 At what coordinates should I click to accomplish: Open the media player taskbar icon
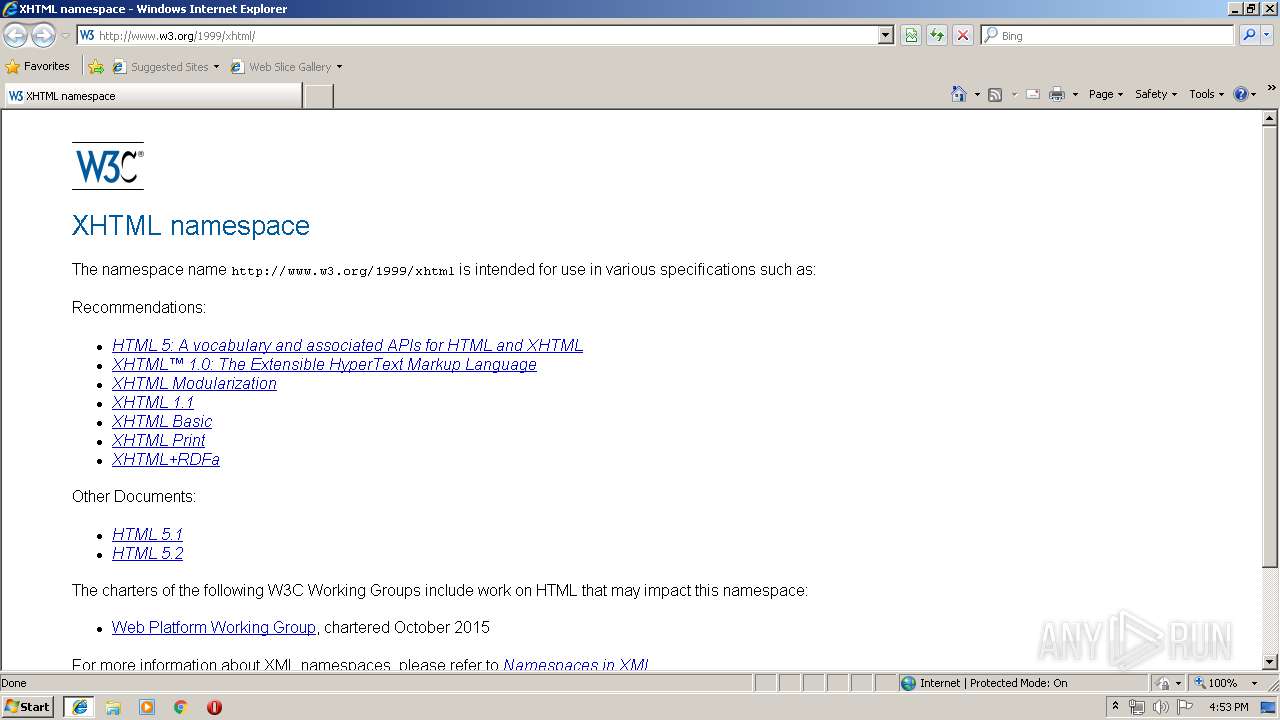coord(147,706)
